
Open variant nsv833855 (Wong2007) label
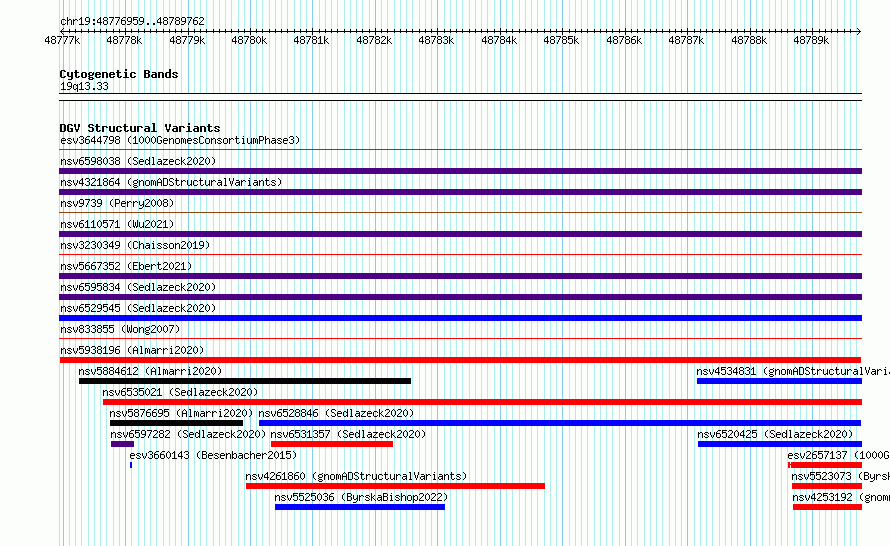pyautogui.click(x=120, y=329)
